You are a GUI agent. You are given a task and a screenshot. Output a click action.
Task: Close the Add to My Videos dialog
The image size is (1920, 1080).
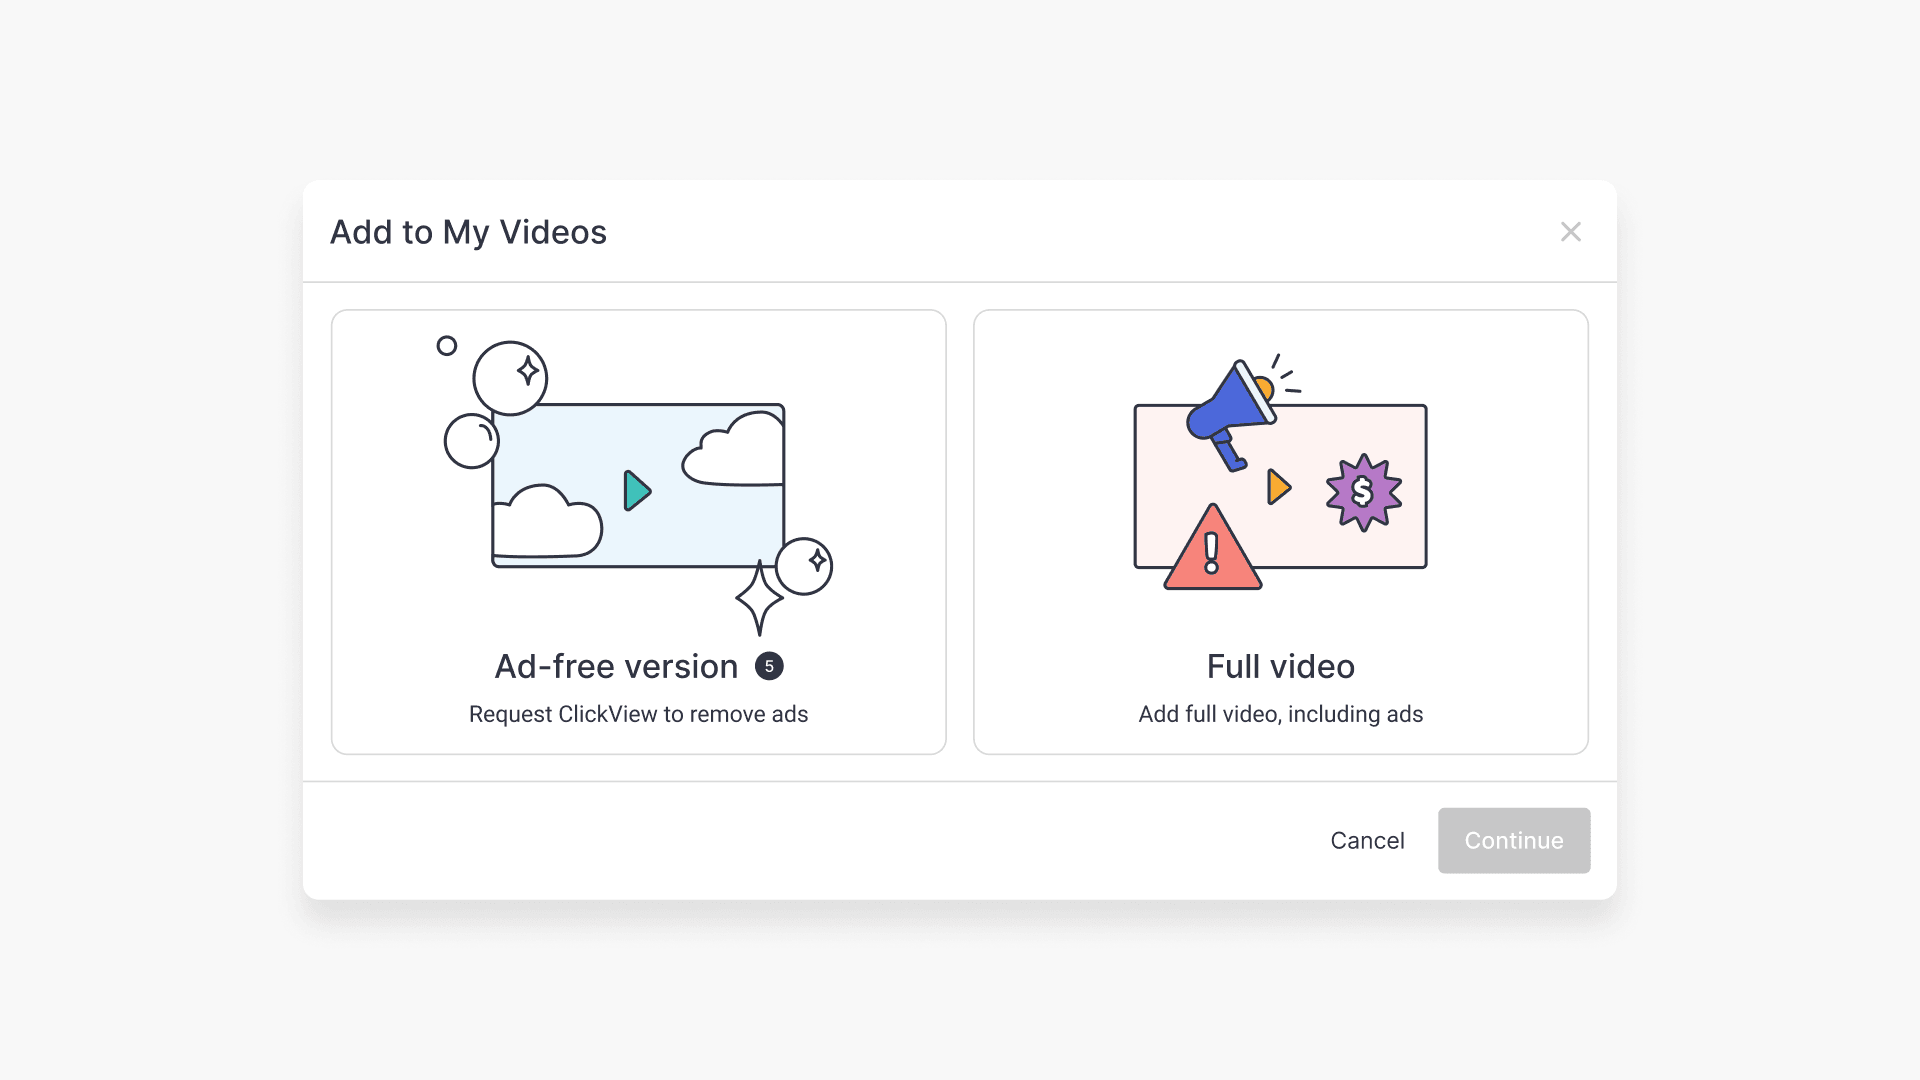pos(1571,231)
